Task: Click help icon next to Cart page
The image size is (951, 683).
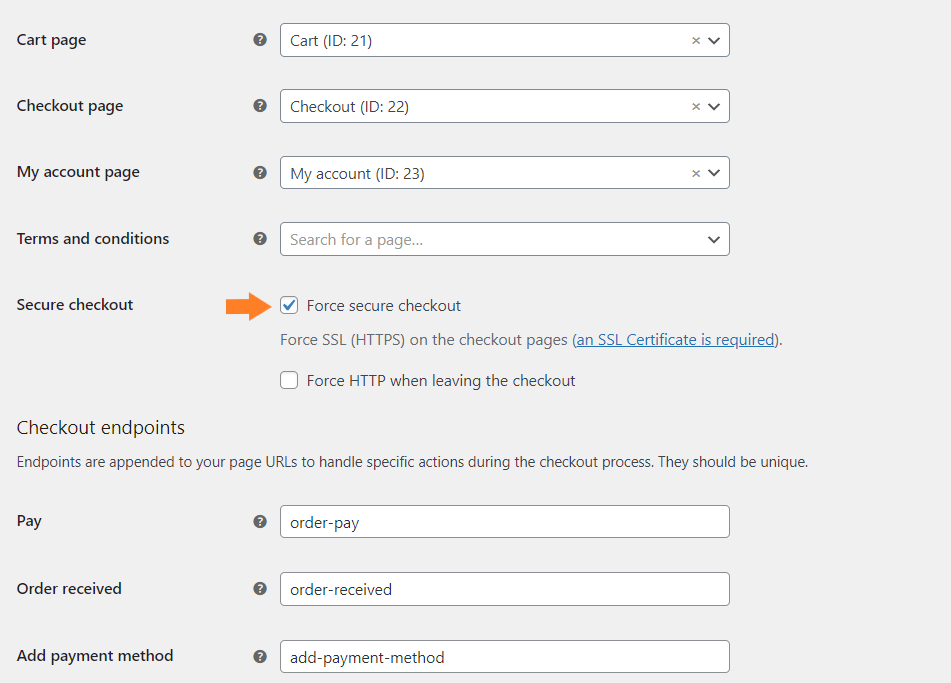Action: pyautogui.click(x=260, y=40)
